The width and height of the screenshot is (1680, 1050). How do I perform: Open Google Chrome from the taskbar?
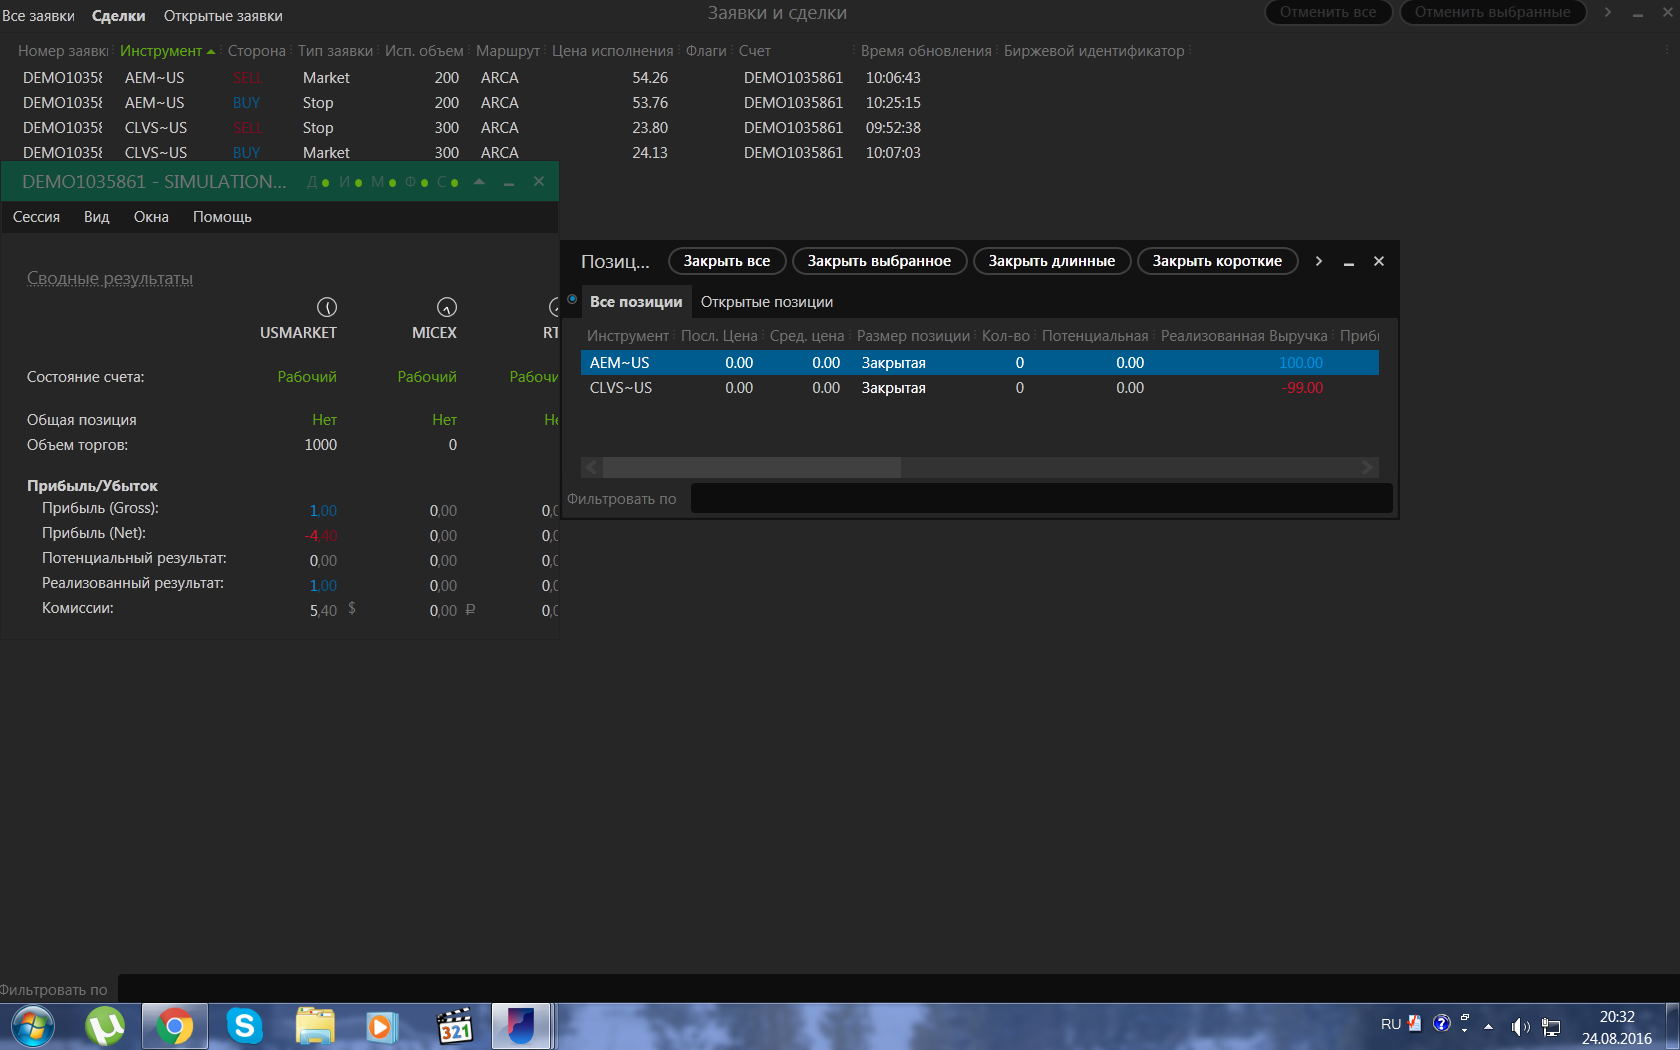pos(174,1026)
